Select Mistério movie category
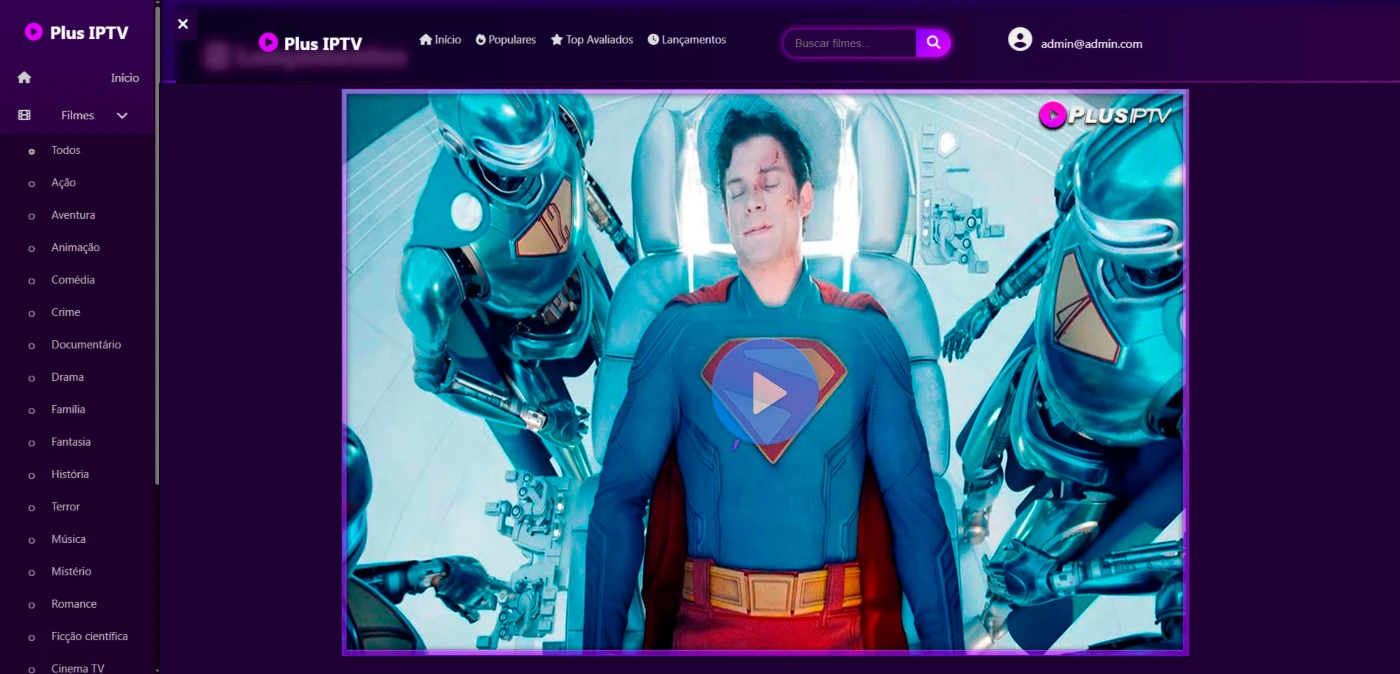This screenshot has height=674, width=1400. point(71,572)
